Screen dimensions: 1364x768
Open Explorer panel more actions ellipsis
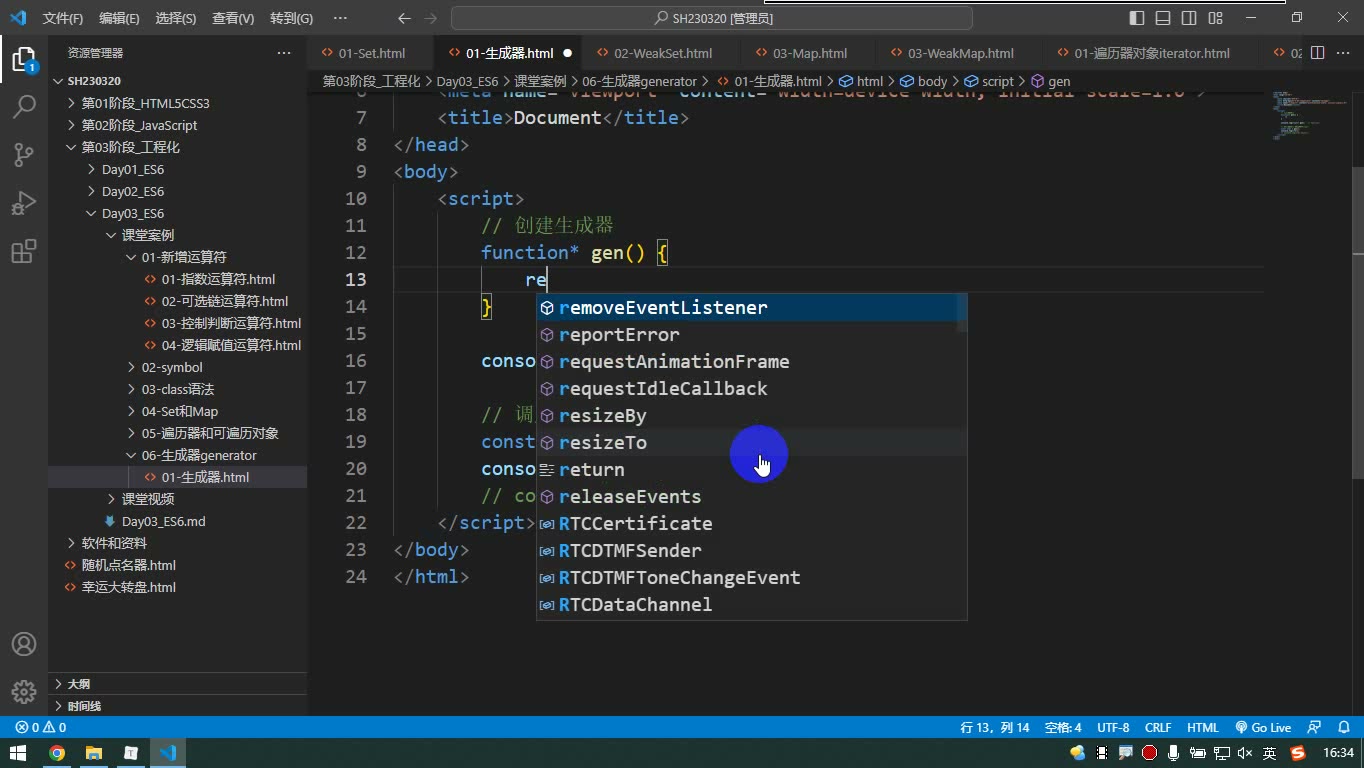(x=284, y=53)
